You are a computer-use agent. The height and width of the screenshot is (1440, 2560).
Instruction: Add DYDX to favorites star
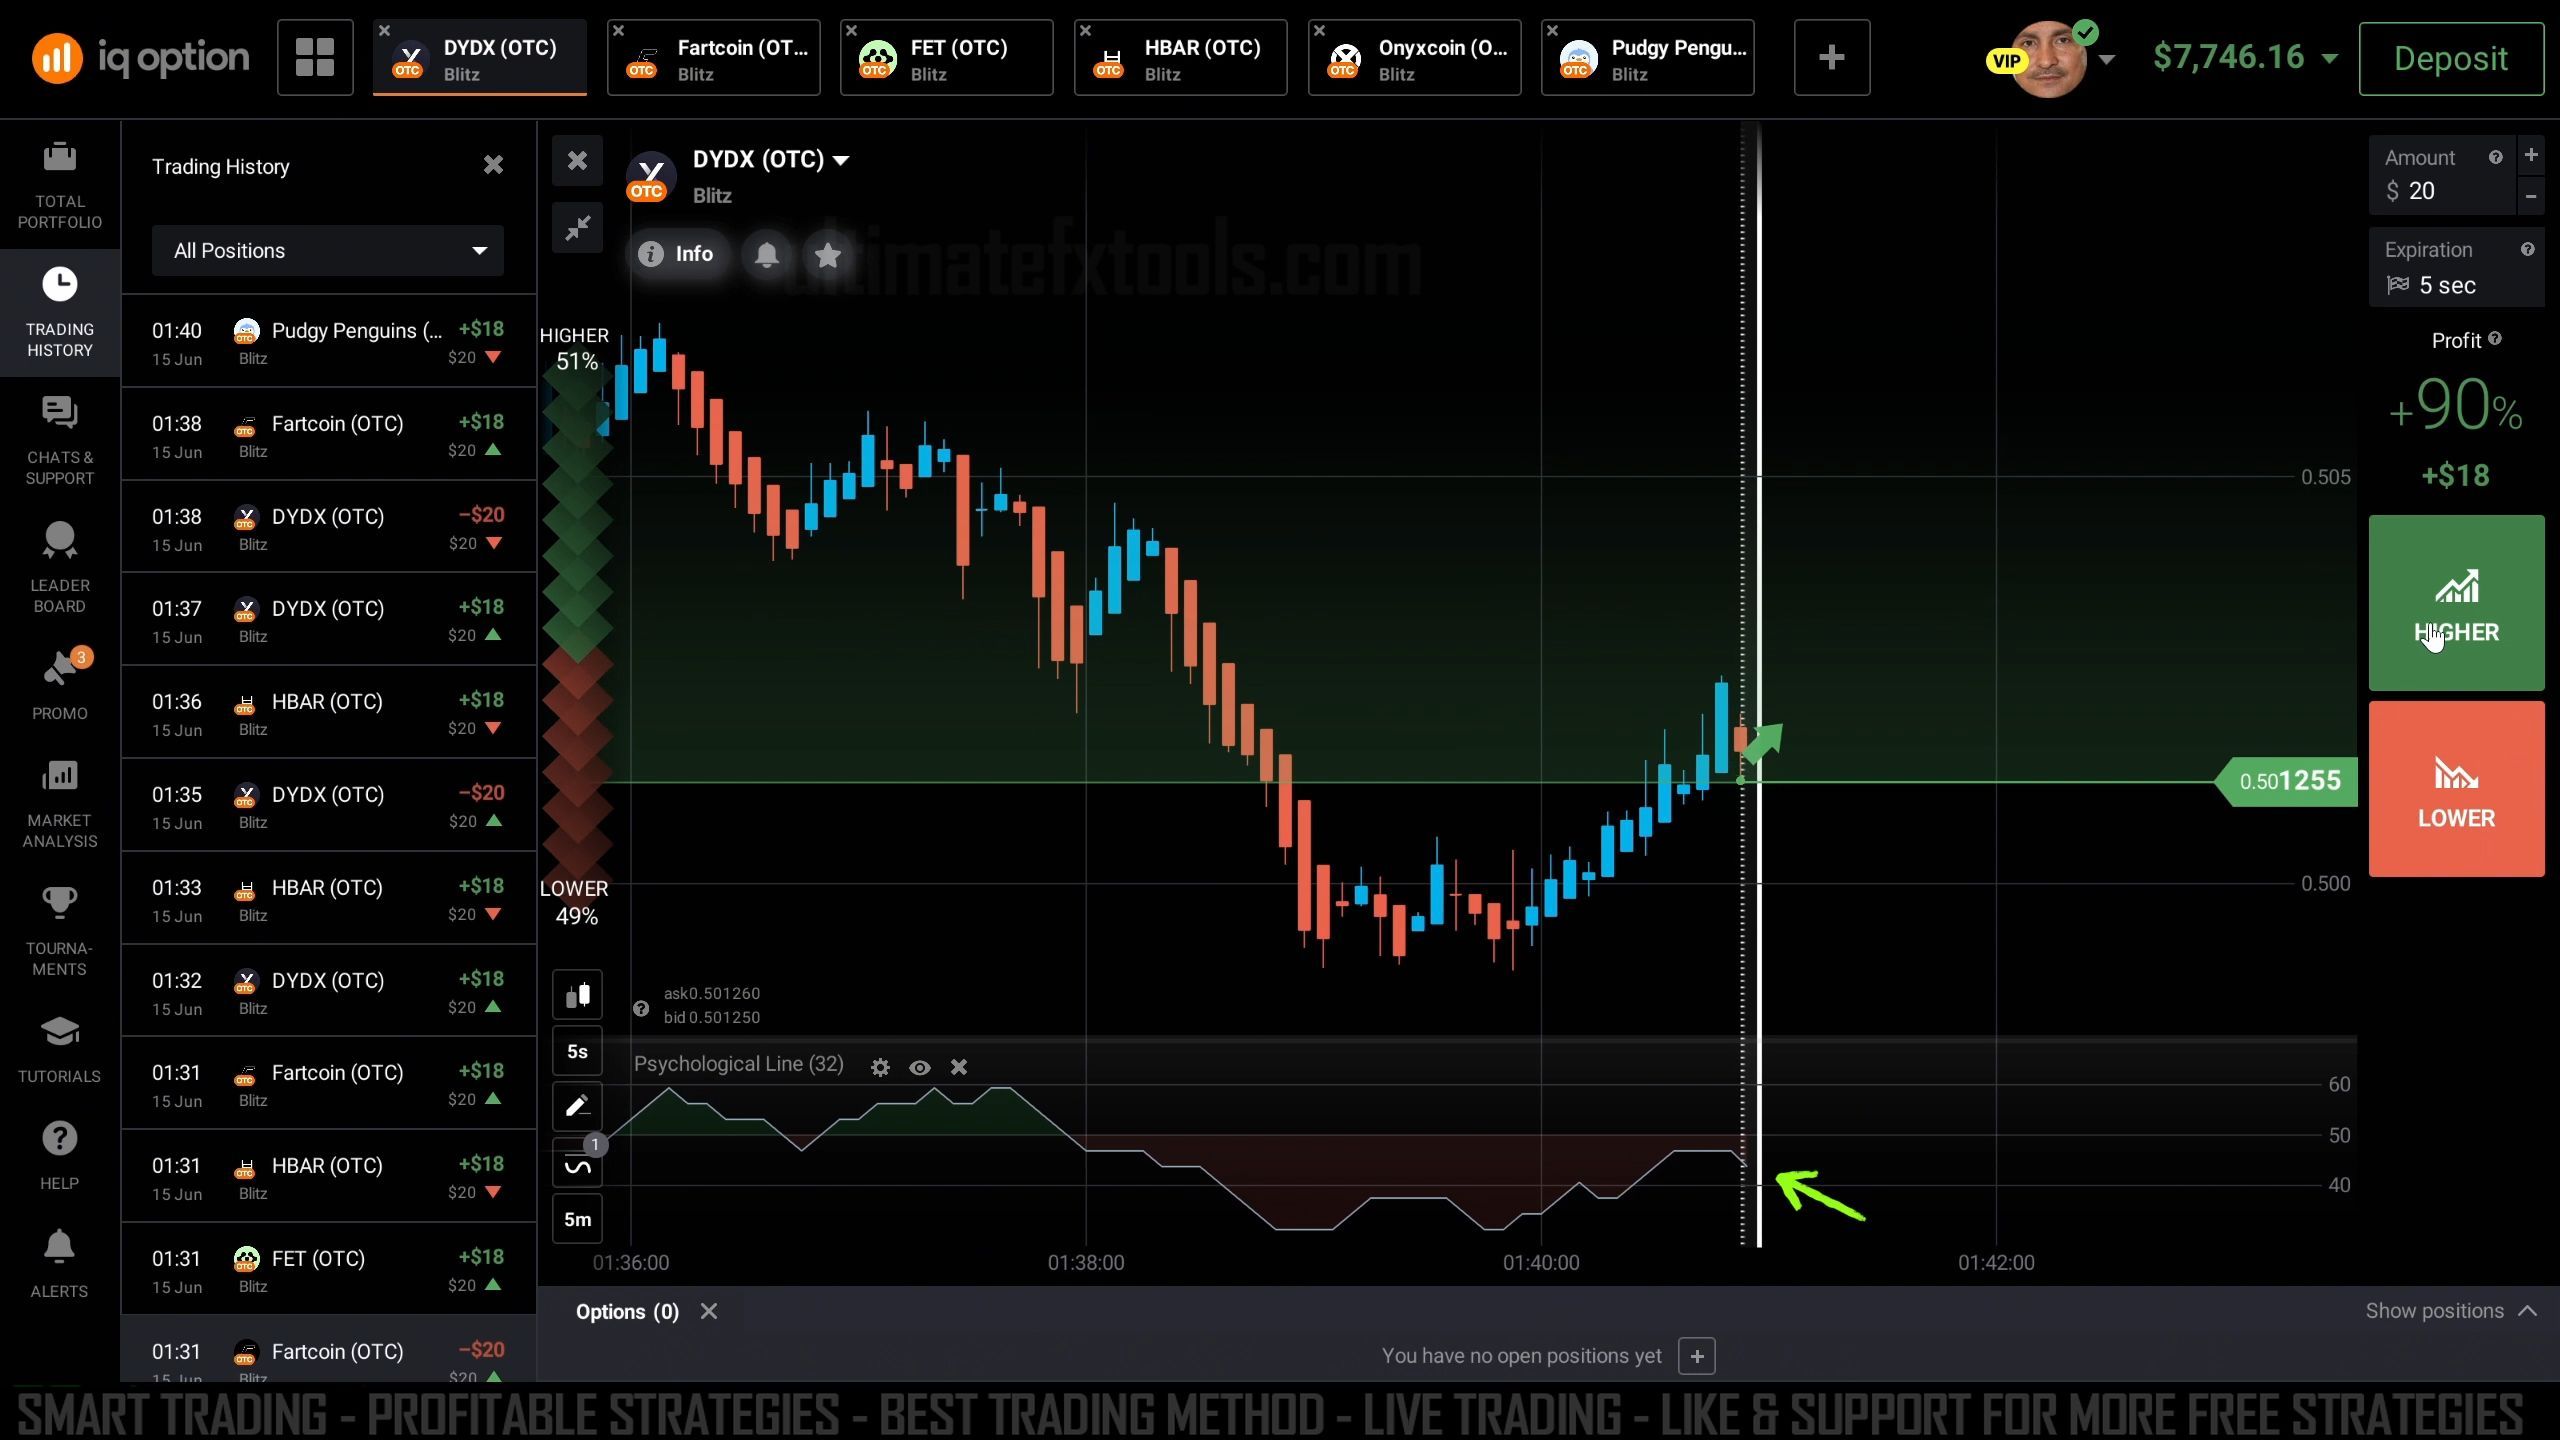coord(827,254)
